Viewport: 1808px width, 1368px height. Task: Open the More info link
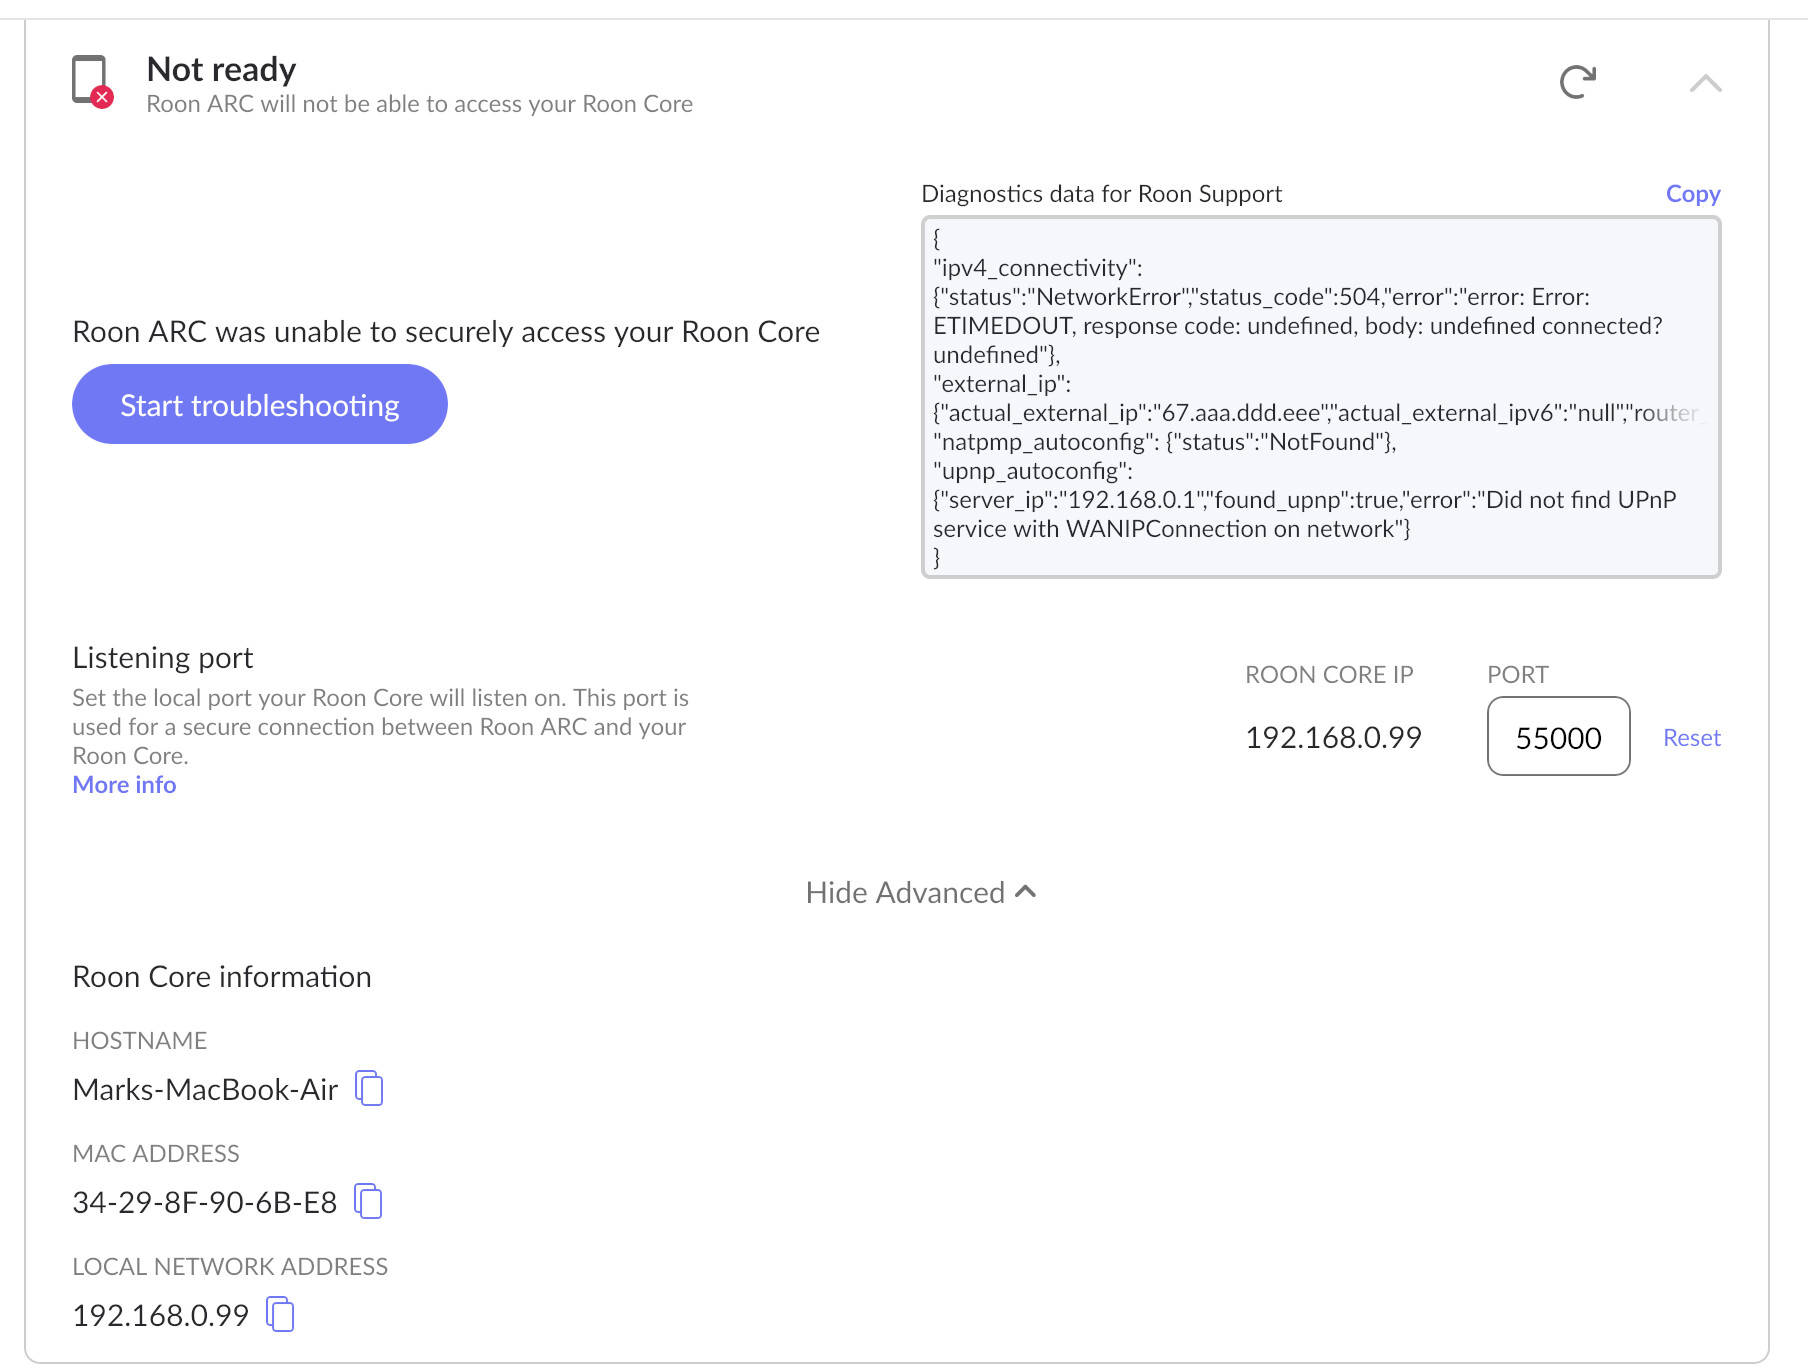click(124, 785)
